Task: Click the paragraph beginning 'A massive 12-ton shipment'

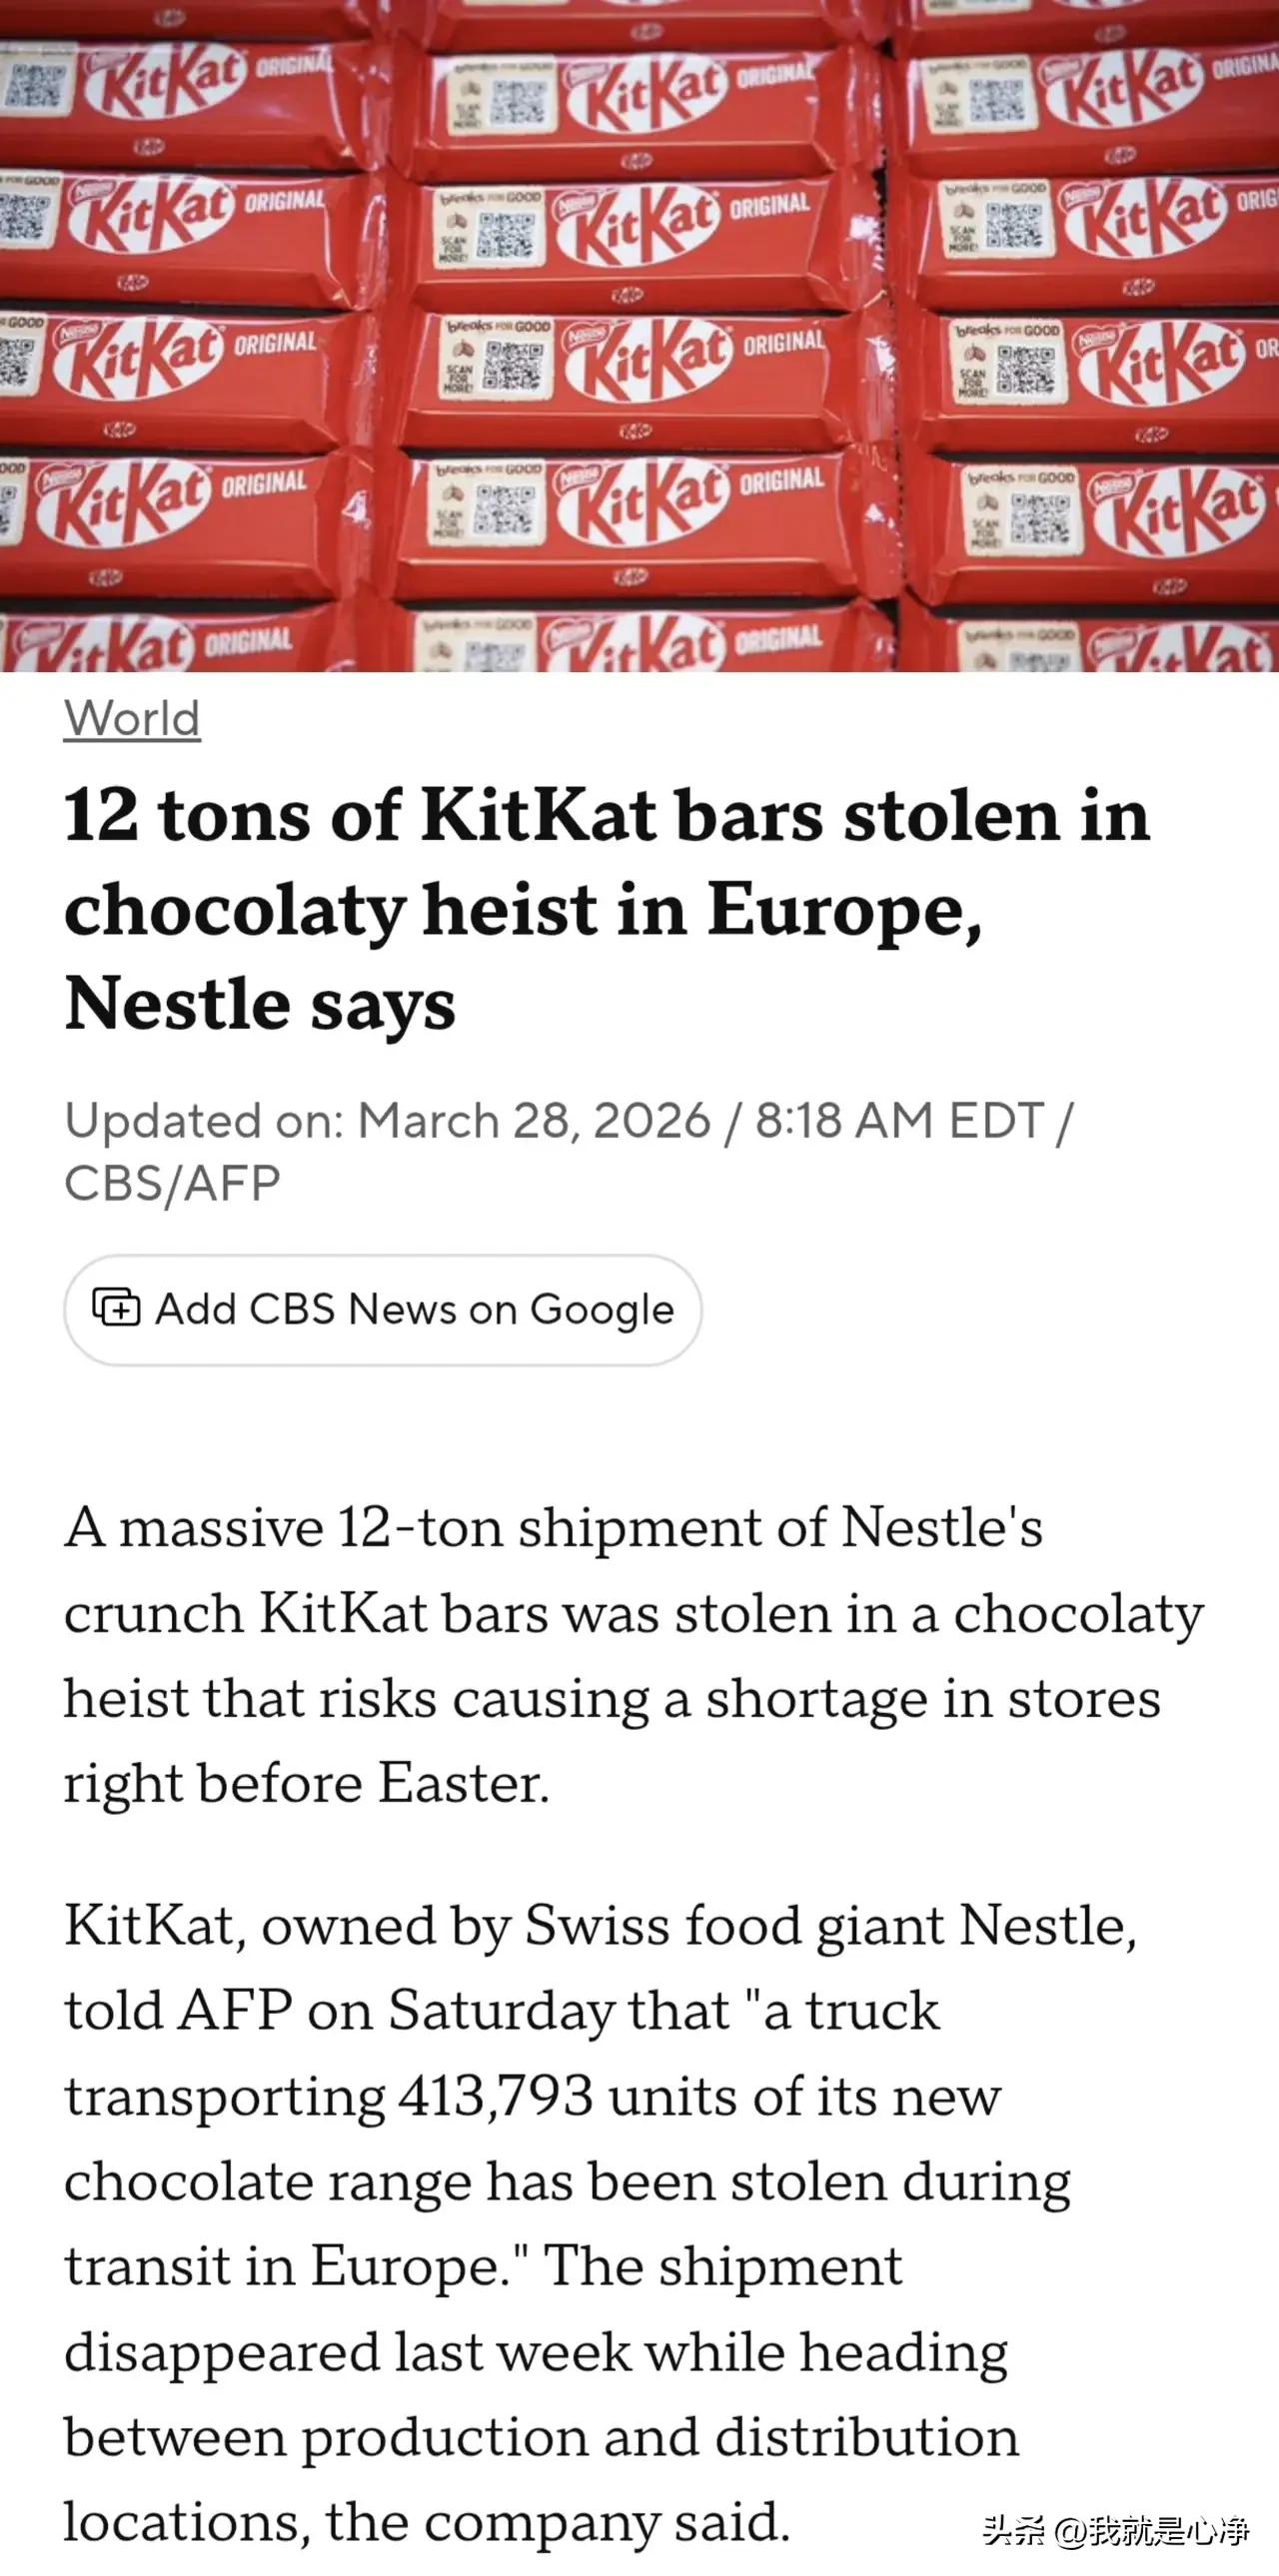Action: 634,1656
